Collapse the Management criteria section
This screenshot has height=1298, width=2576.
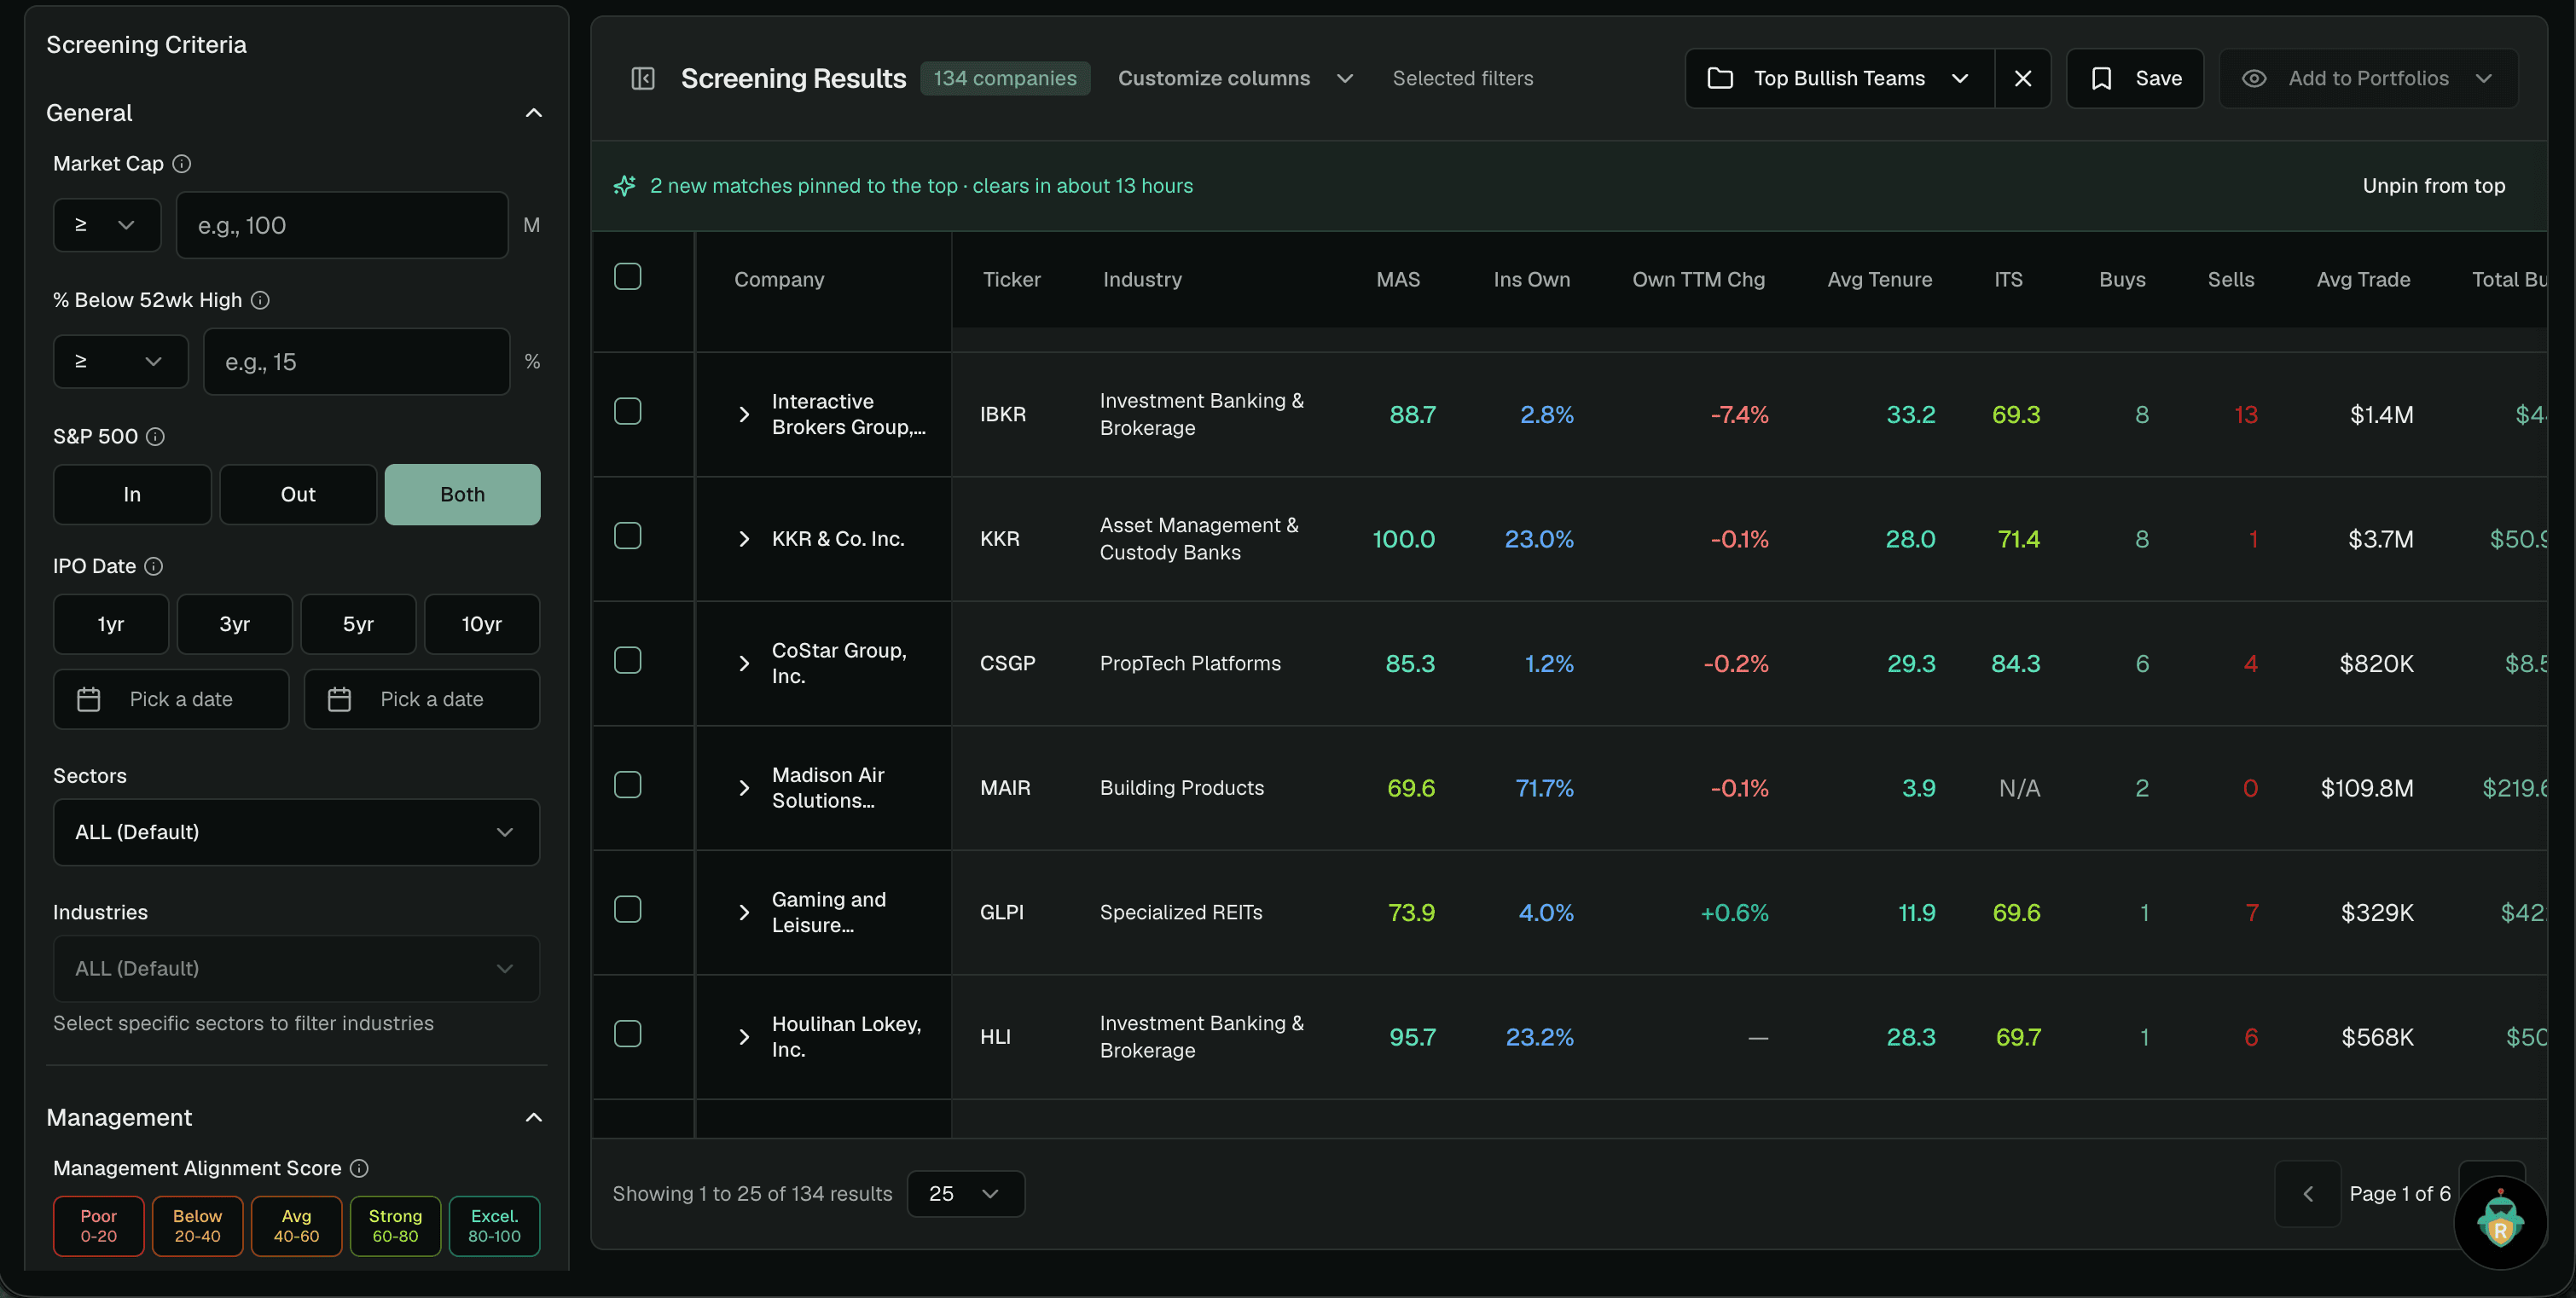(534, 1117)
